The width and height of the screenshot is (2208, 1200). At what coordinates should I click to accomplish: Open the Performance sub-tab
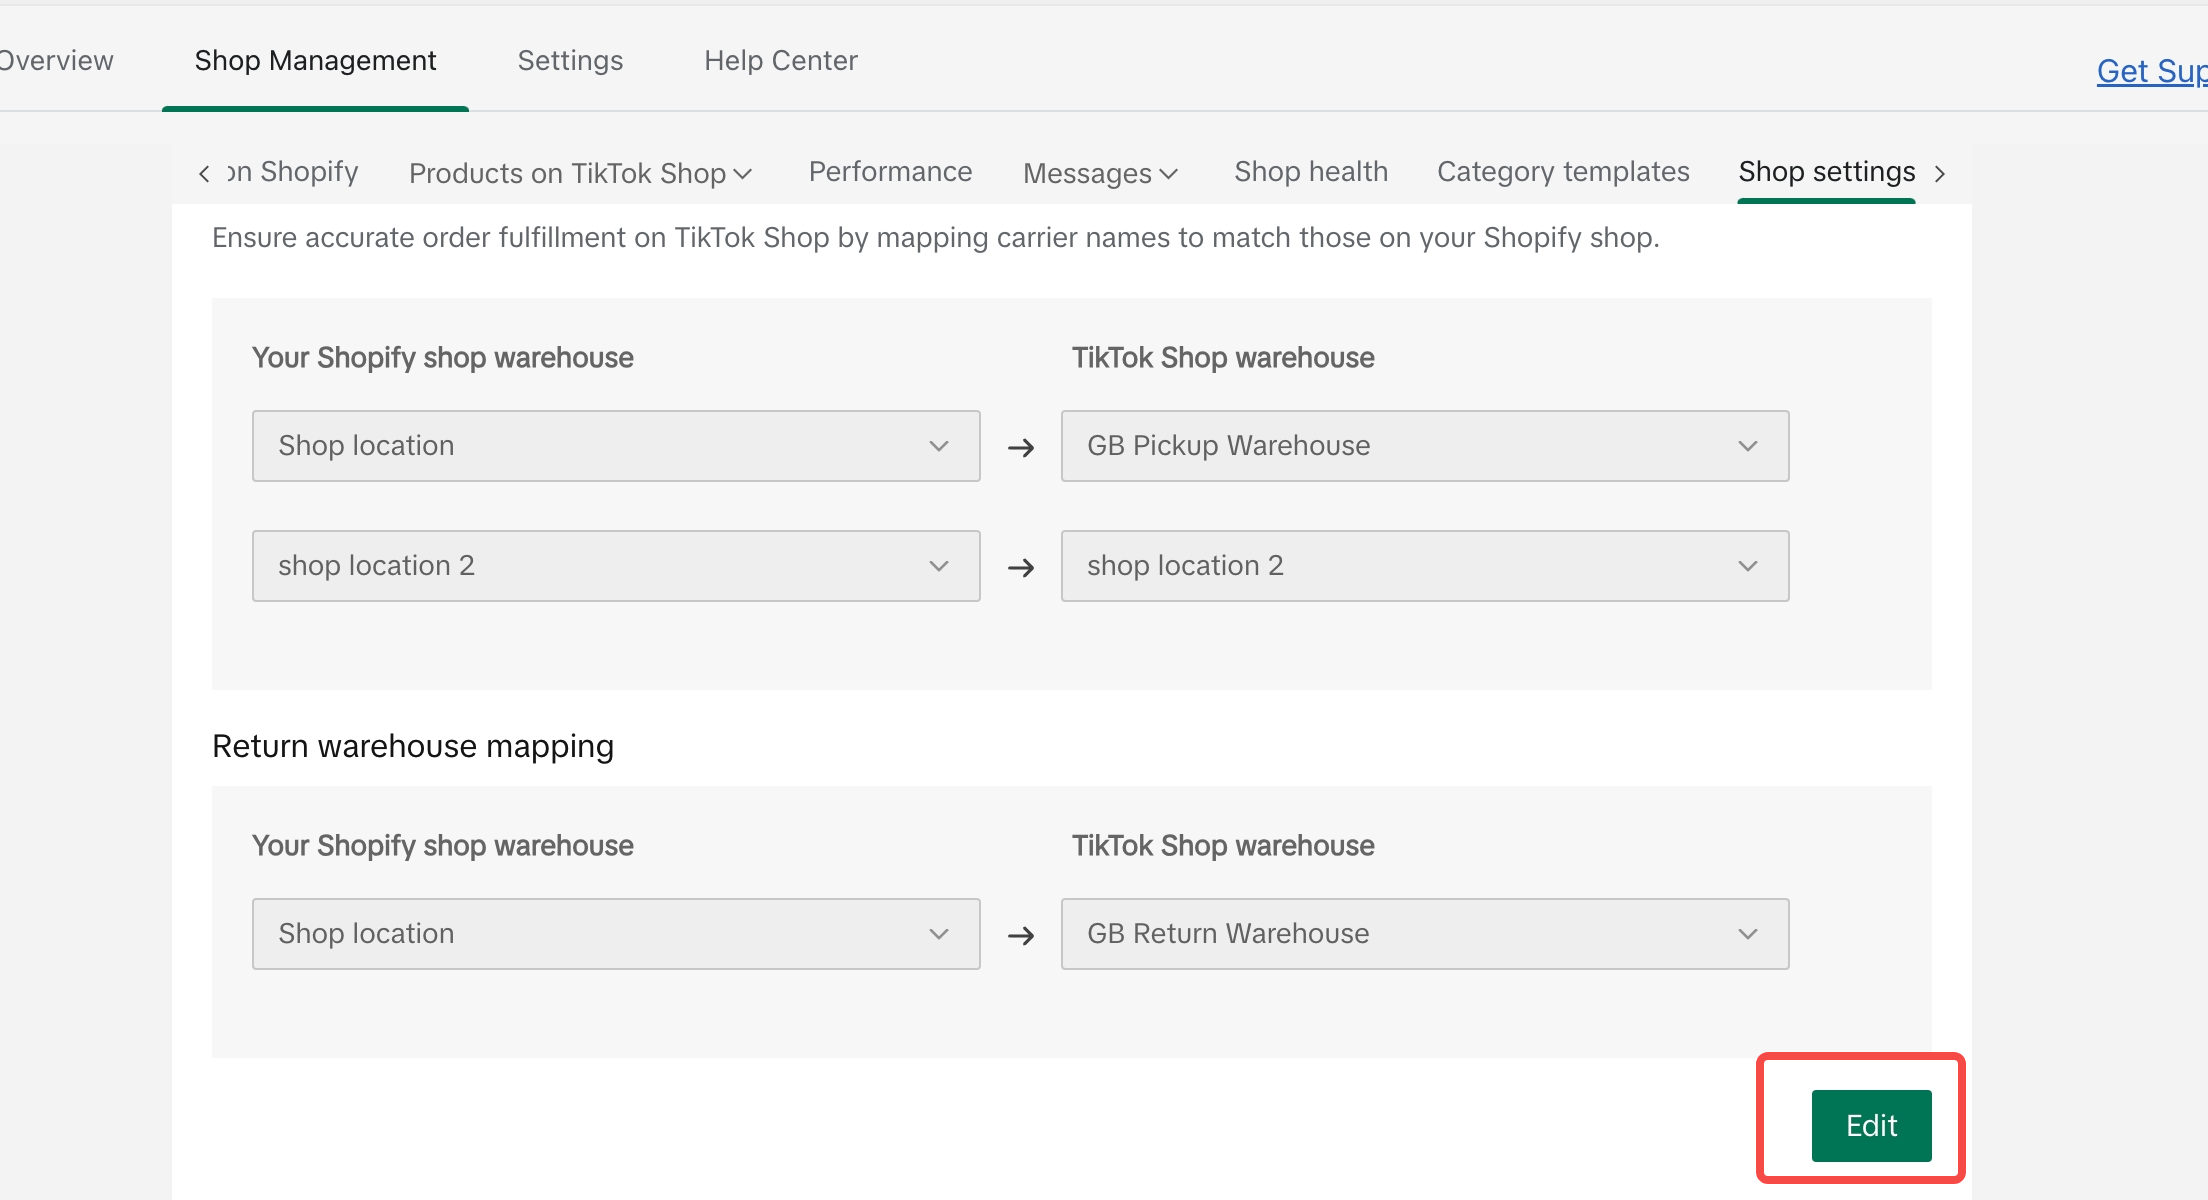point(890,172)
